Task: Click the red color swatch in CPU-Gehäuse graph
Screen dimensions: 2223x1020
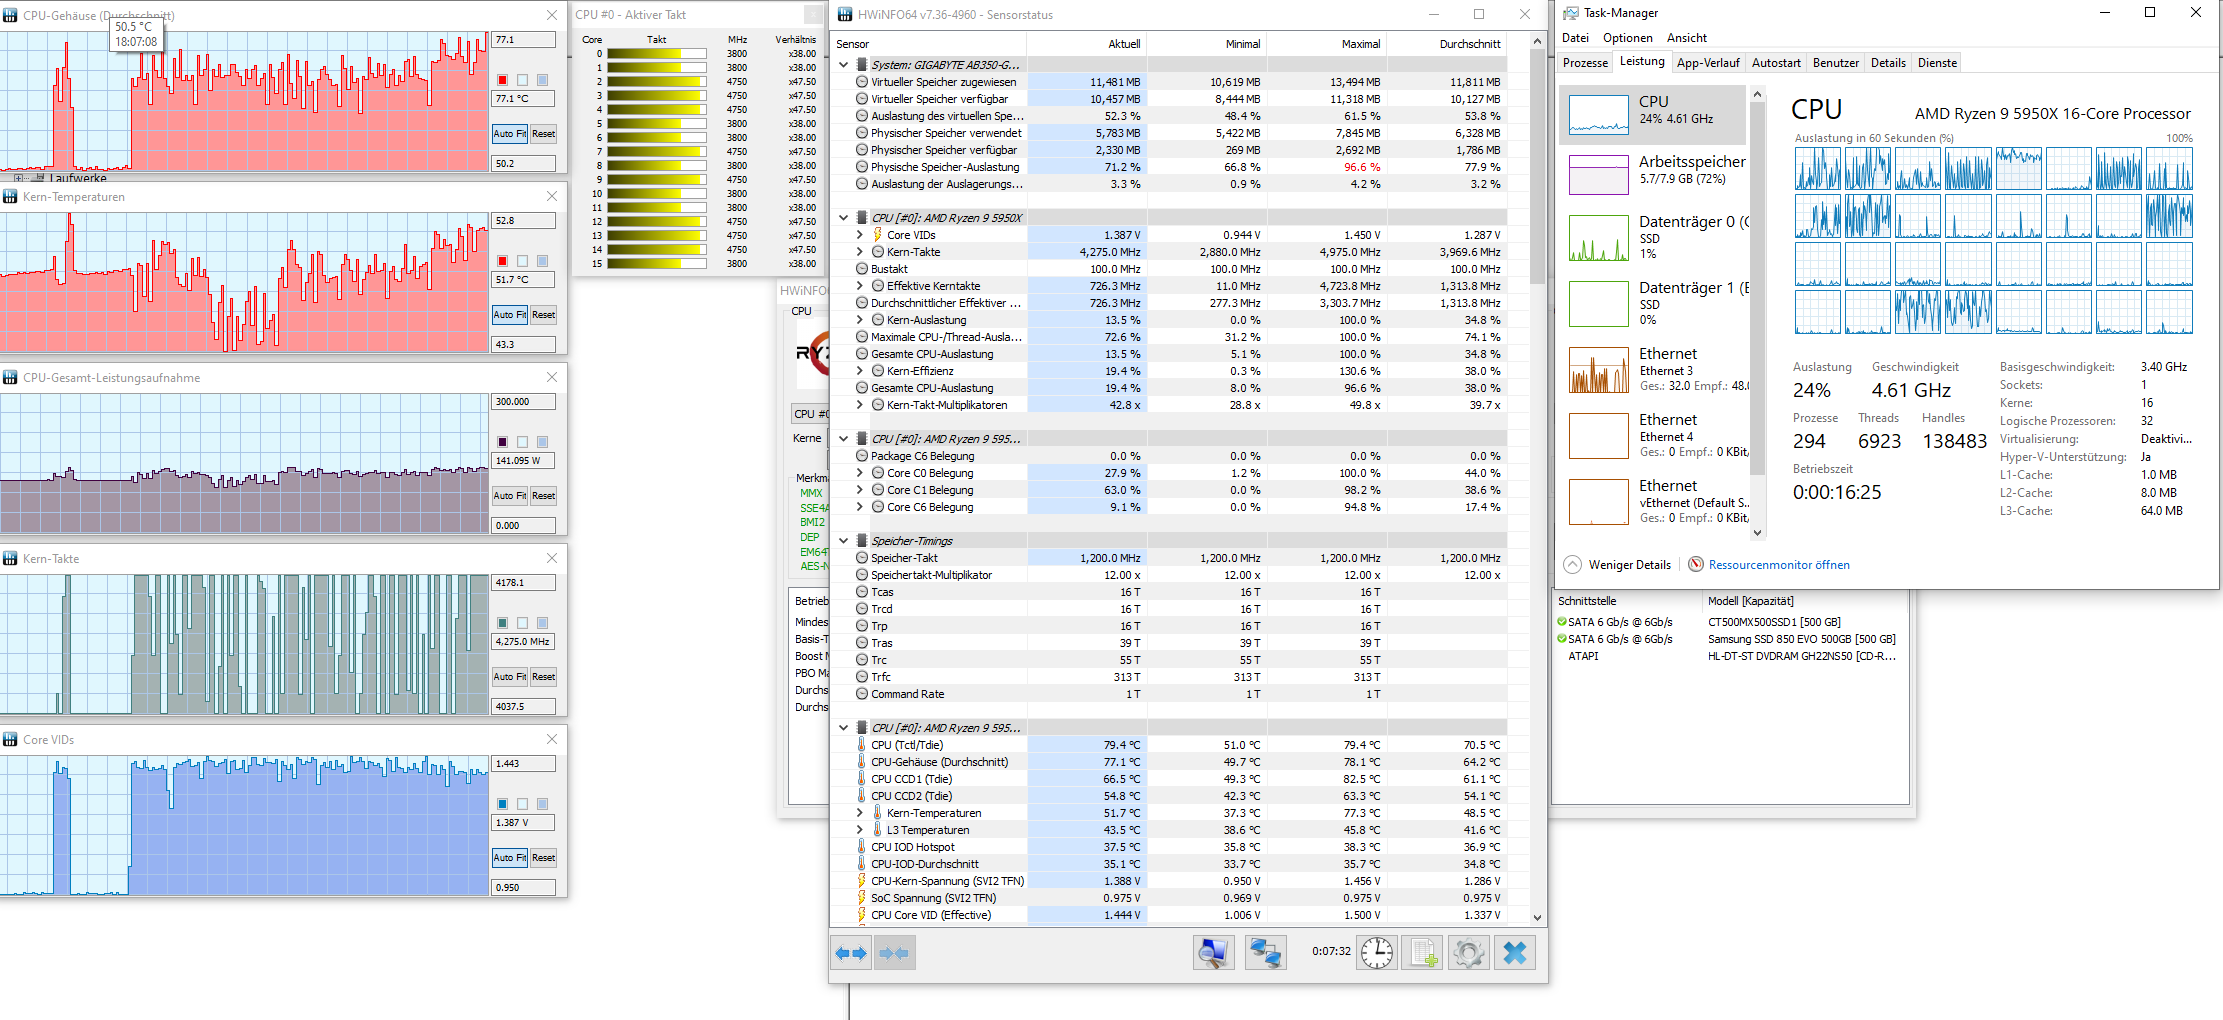Action: point(502,80)
